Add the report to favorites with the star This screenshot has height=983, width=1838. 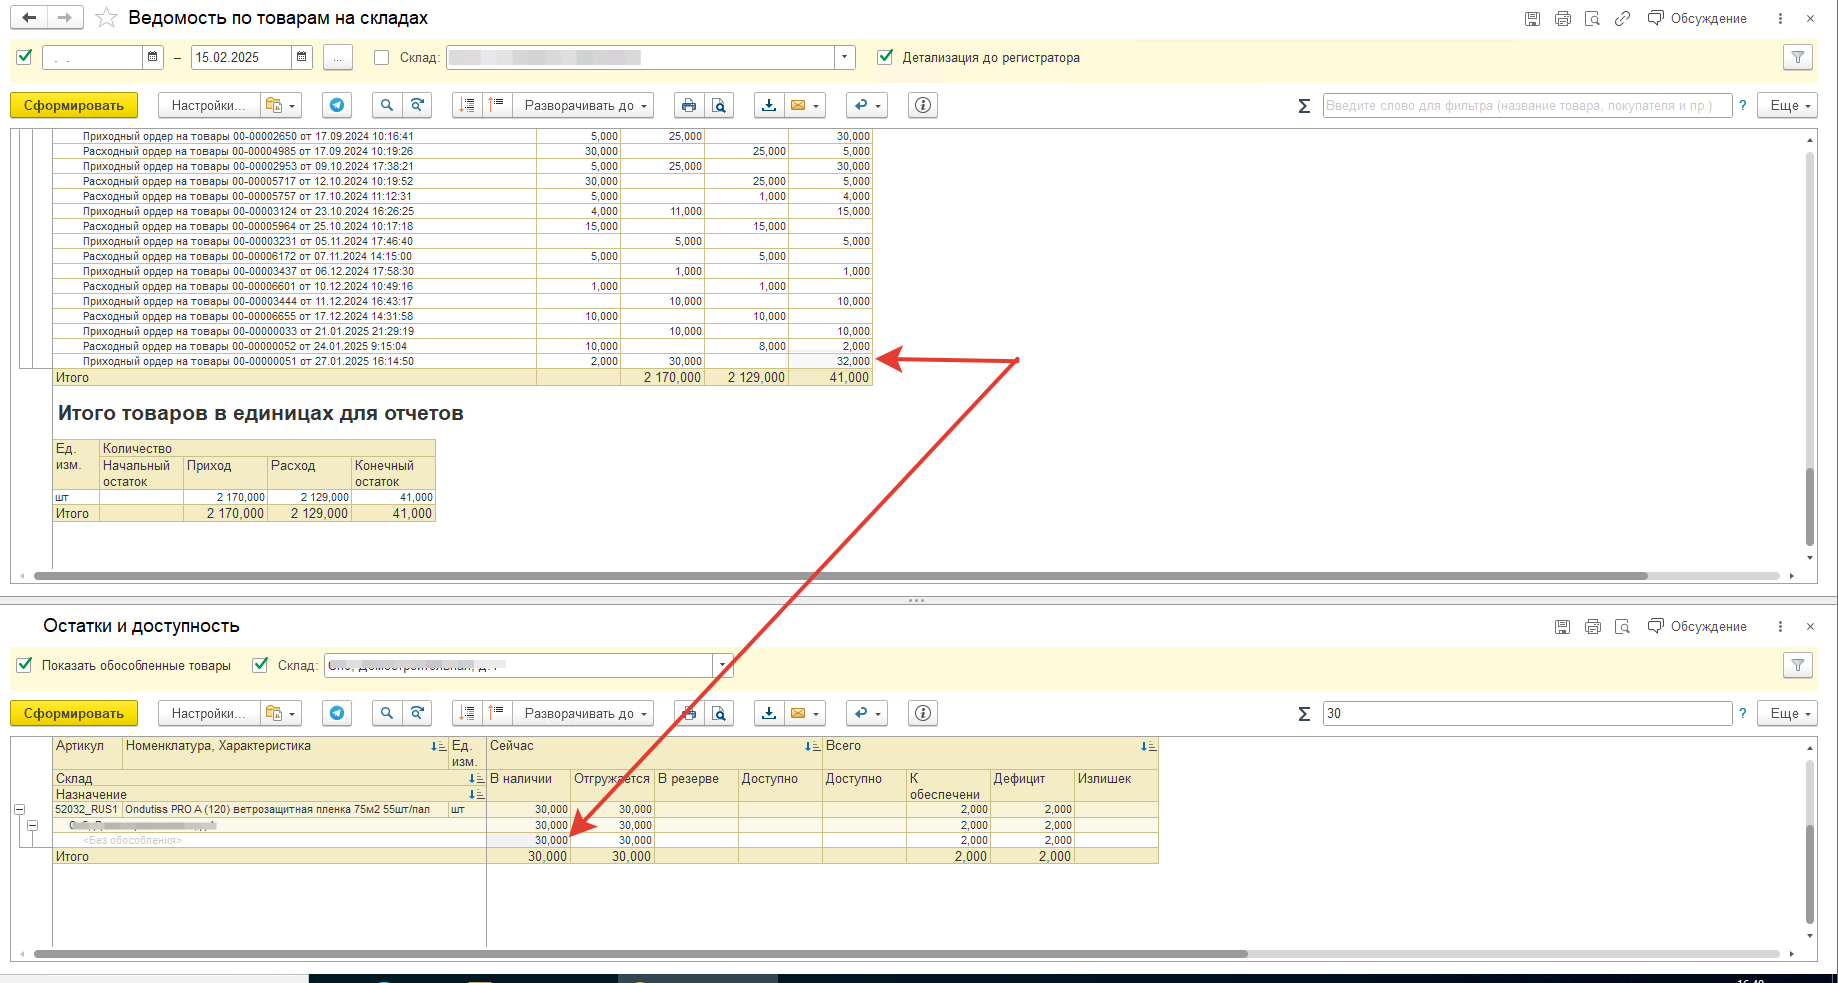pos(106,18)
